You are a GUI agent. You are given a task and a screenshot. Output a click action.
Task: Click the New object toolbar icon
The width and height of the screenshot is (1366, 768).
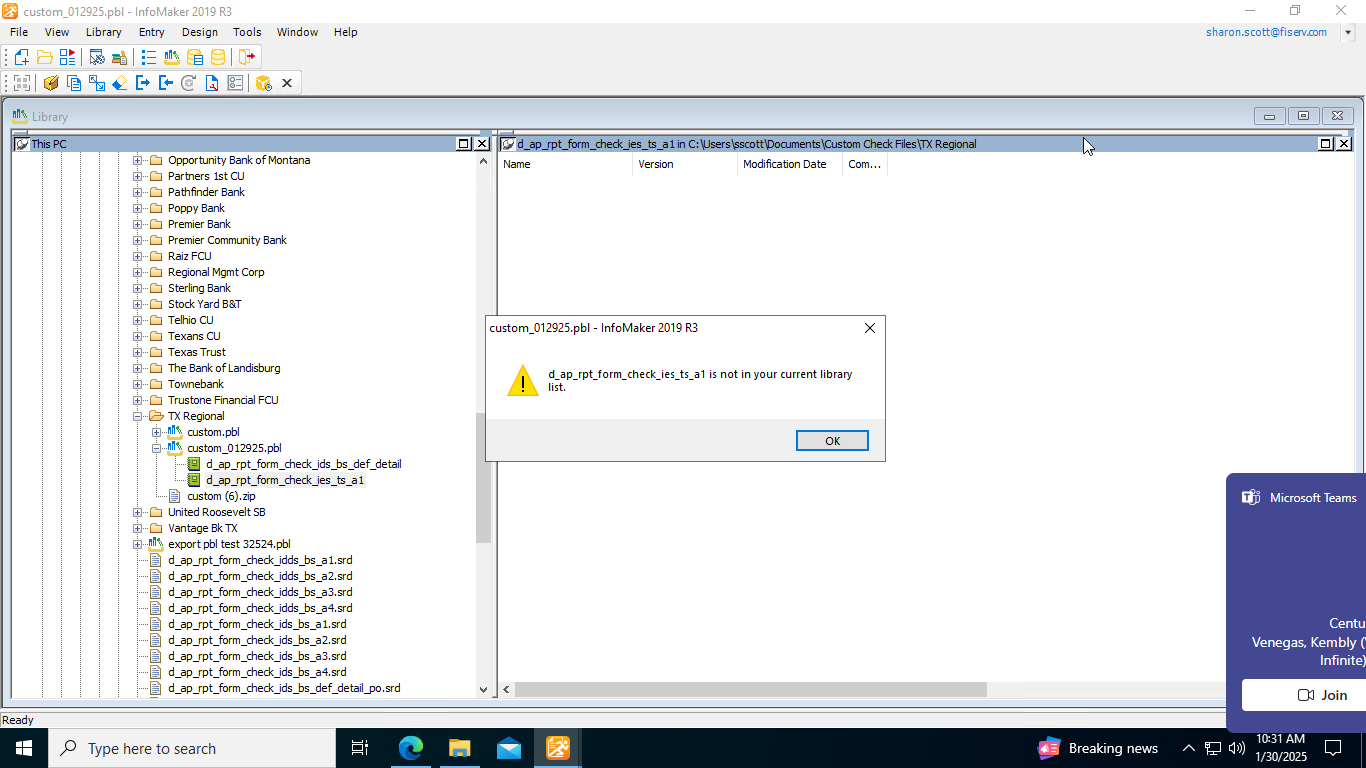21,57
